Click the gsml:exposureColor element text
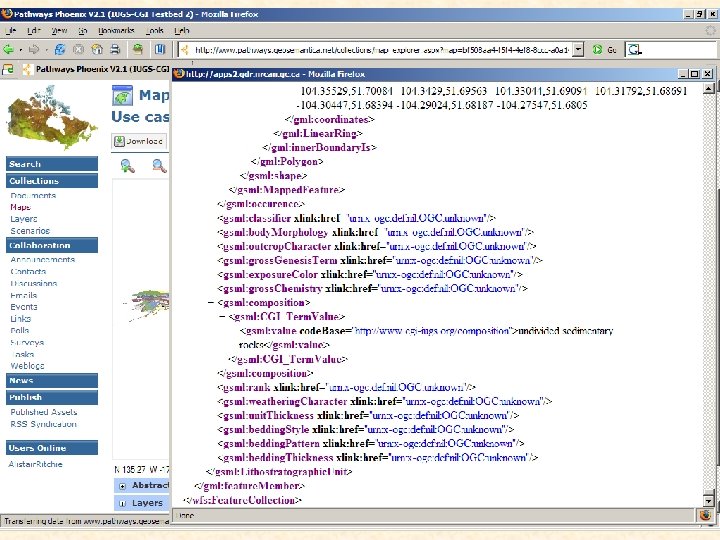This screenshot has width=720, height=540. pos(270,275)
